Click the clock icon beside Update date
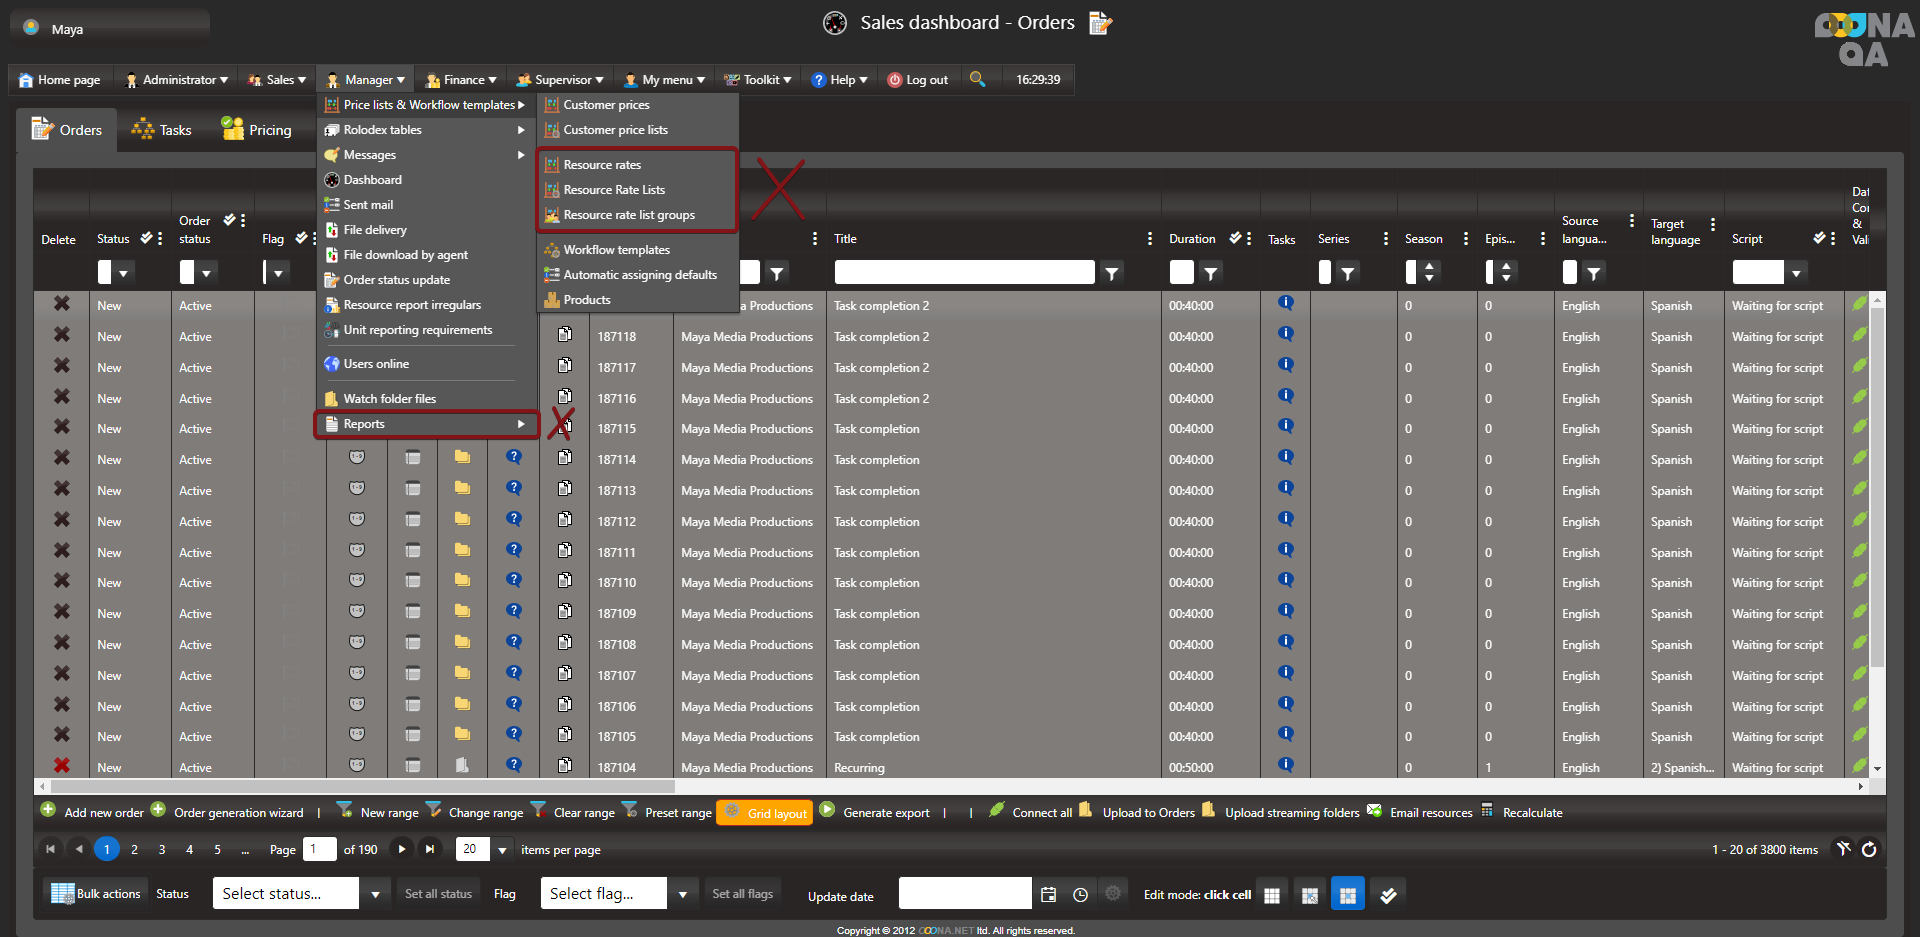 coord(1080,894)
